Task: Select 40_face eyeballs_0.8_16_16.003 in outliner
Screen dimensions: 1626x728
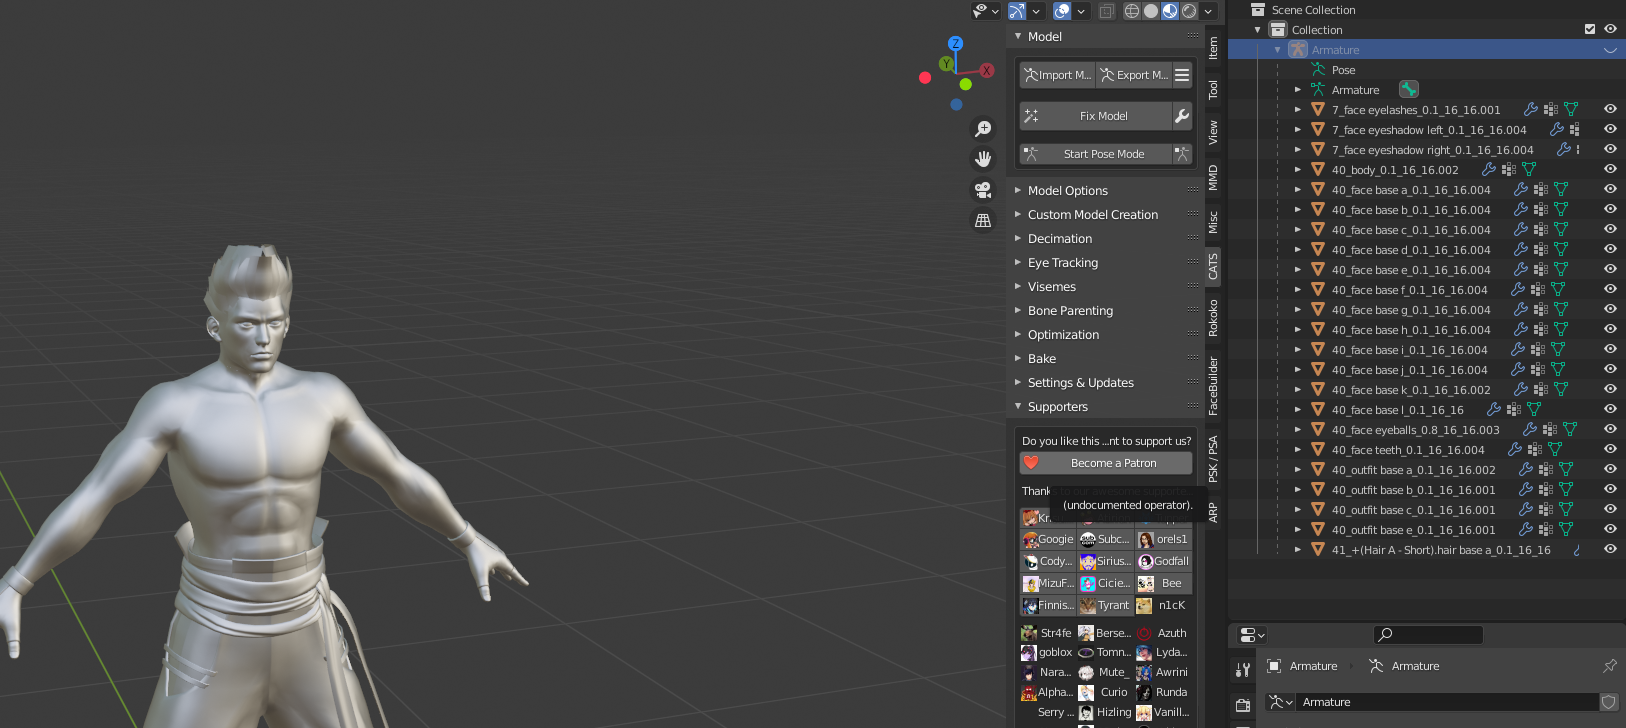Action: [1415, 429]
